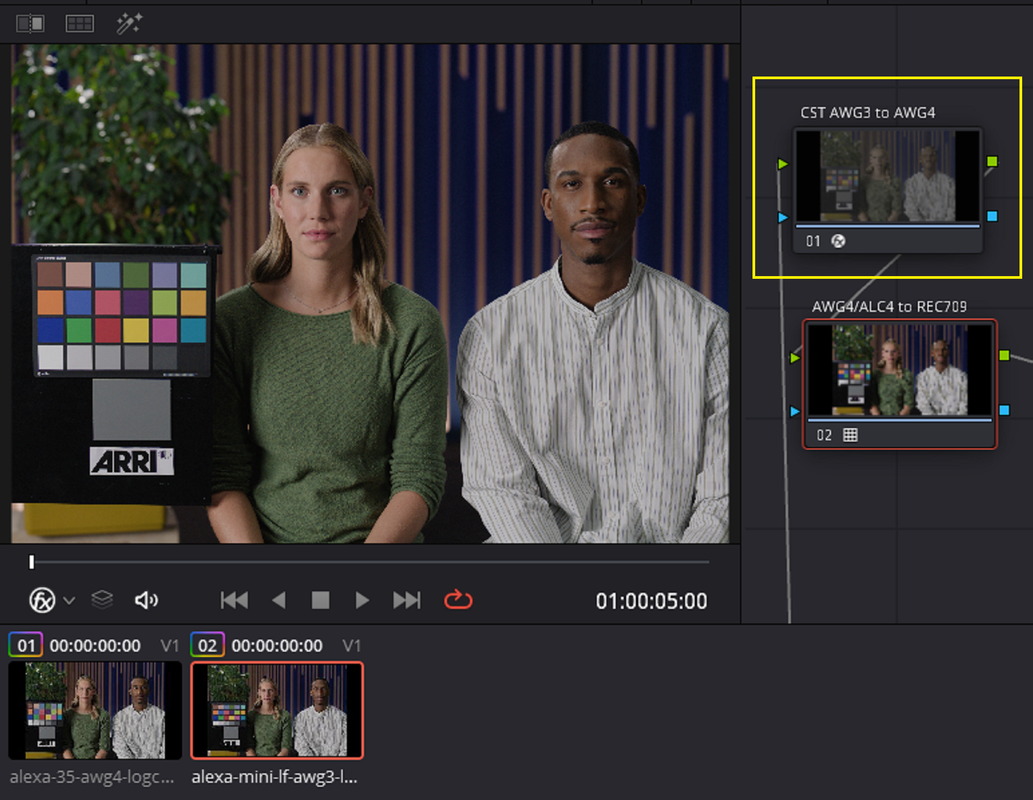Screen dimensions: 1033x800
Task: Click clip 02 timecode 00:00:00:00
Action: [x=277, y=646]
